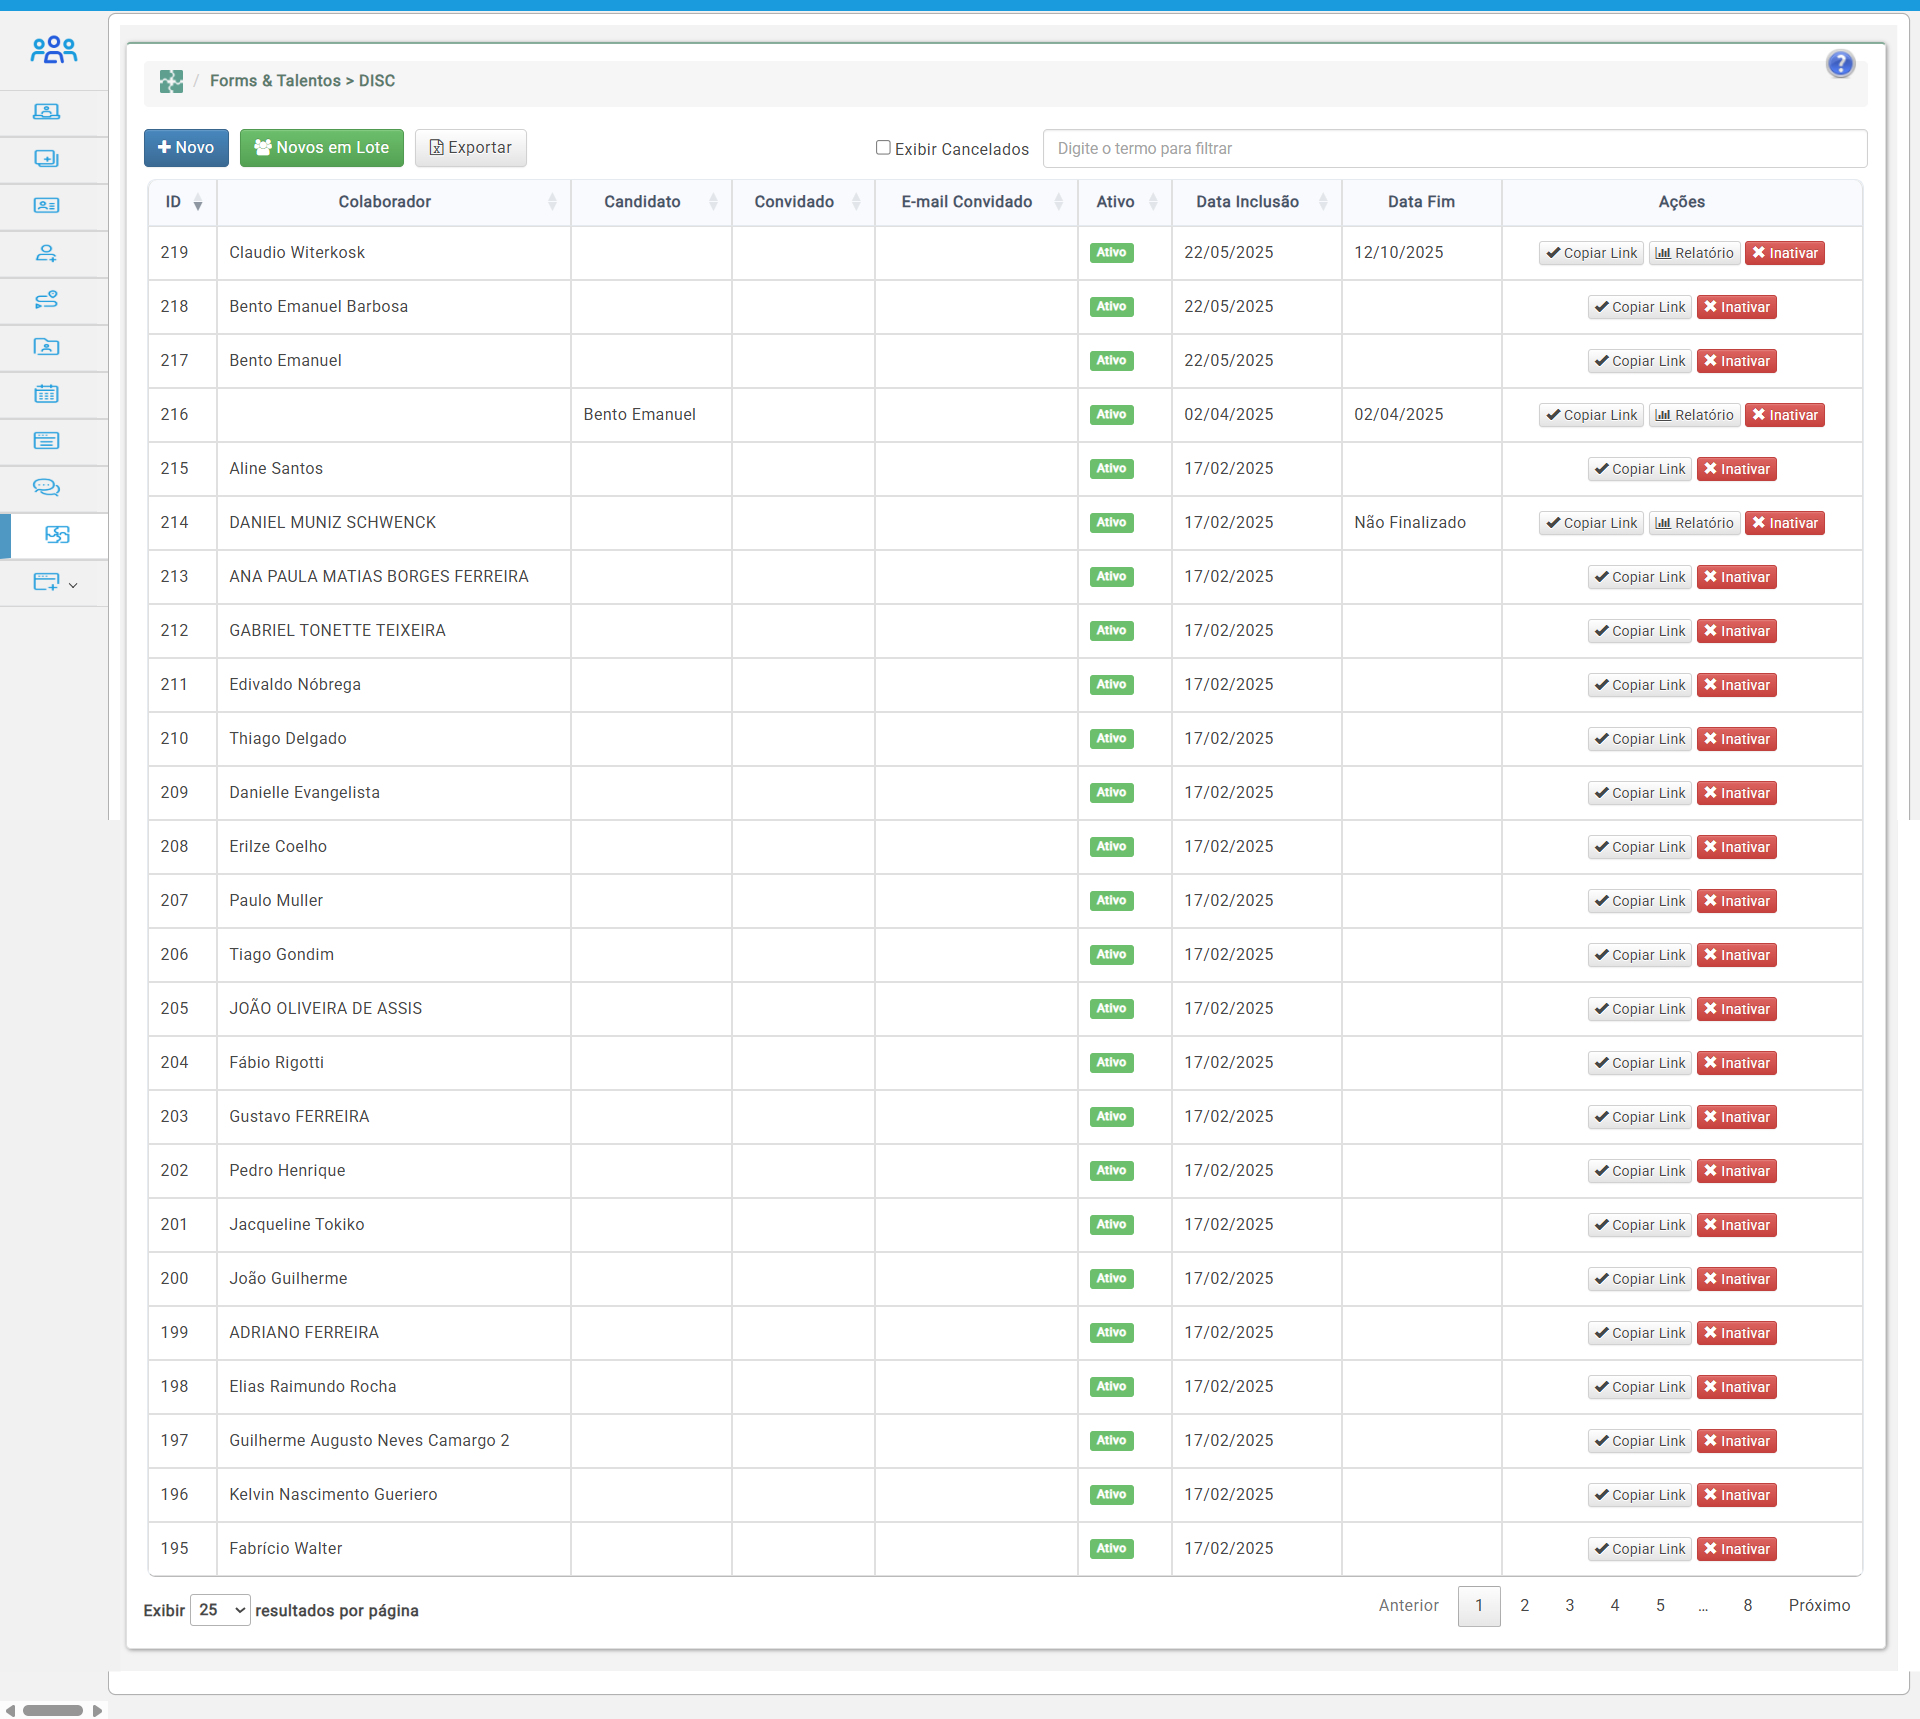Click Próximo pagination link
1920x1719 pixels.
[1819, 1606]
